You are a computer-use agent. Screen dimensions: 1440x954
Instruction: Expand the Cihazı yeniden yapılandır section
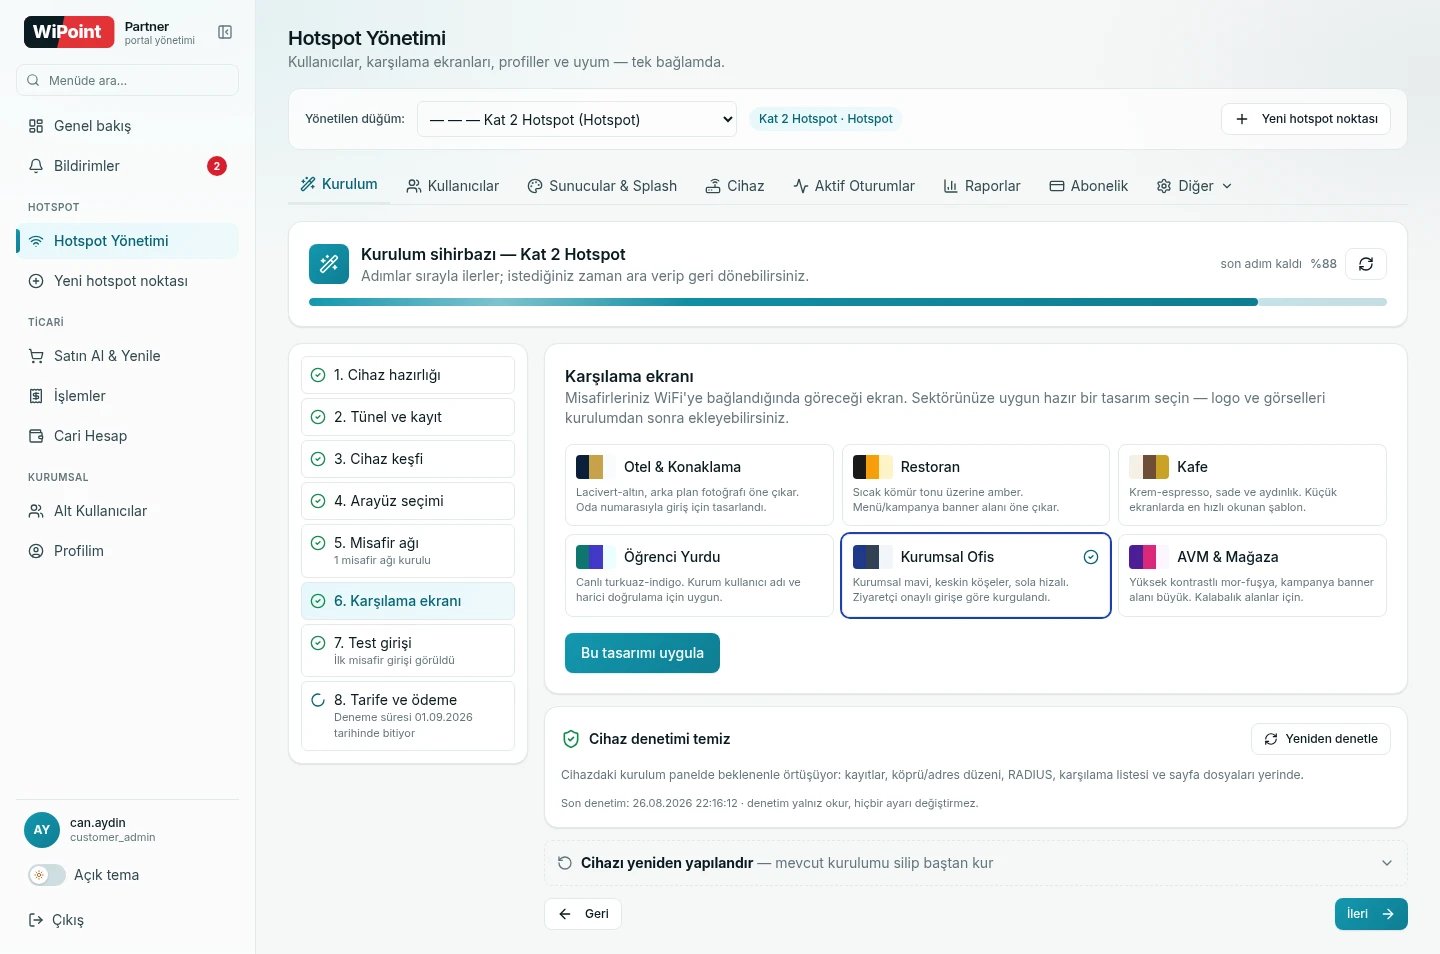[x=976, y=863]
